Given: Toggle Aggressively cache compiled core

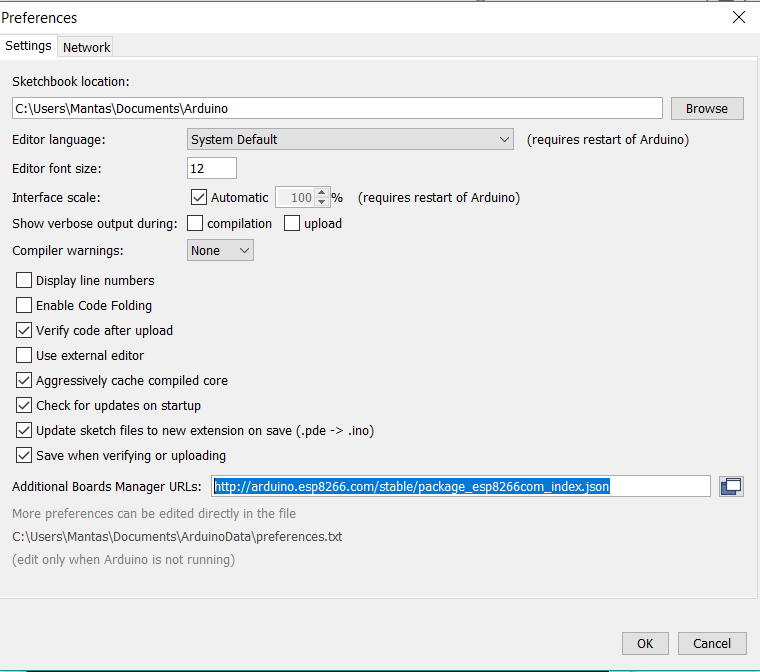Looking at the screenshot, I should pos(24,380).
